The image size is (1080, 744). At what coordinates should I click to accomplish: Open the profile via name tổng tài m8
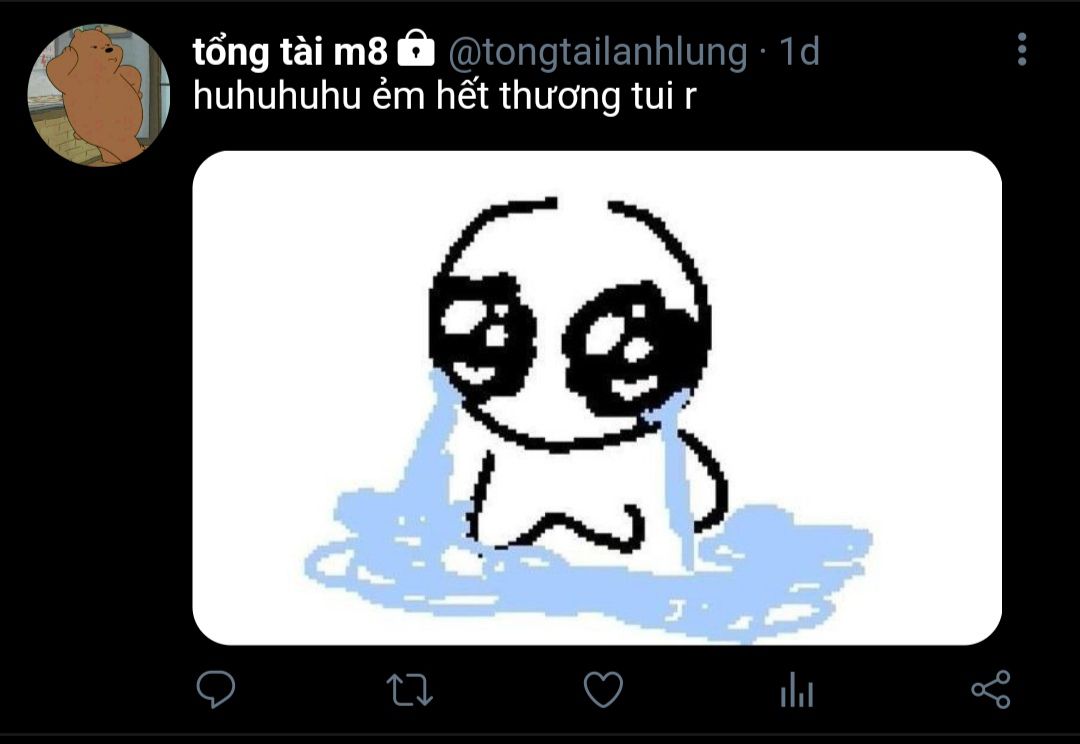(x=290, y=52)
